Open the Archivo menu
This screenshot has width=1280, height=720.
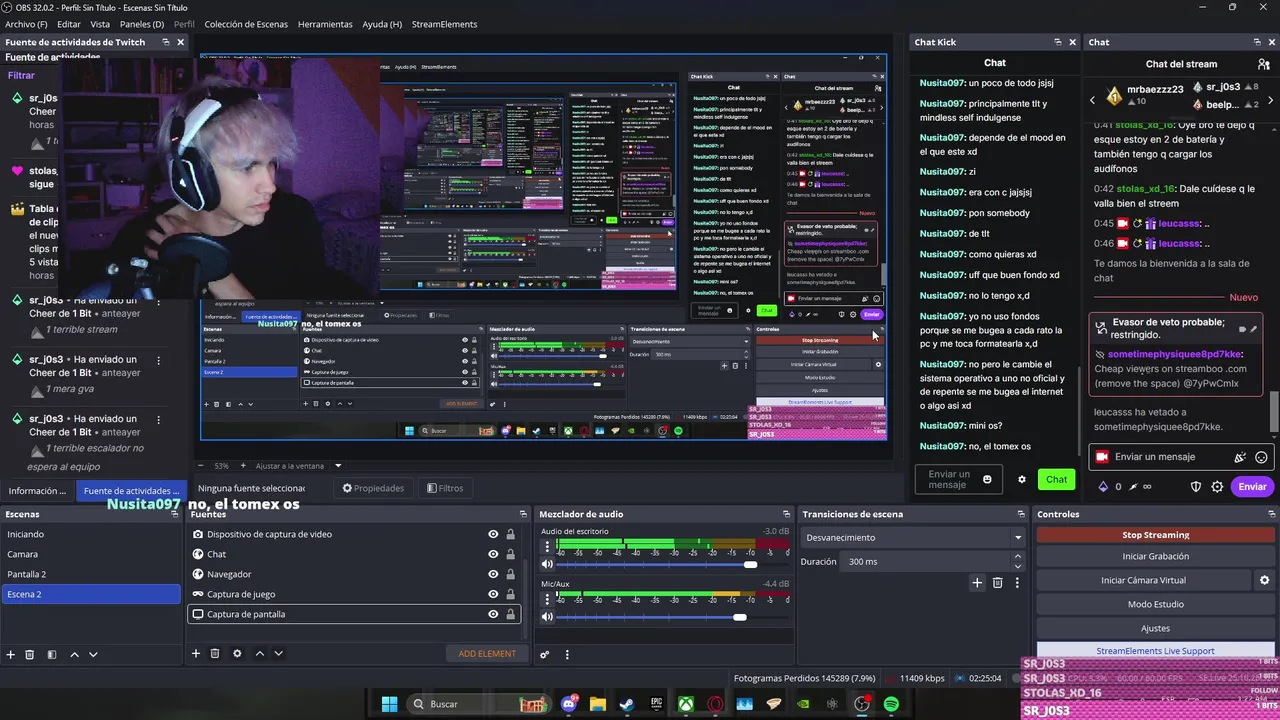26,23
